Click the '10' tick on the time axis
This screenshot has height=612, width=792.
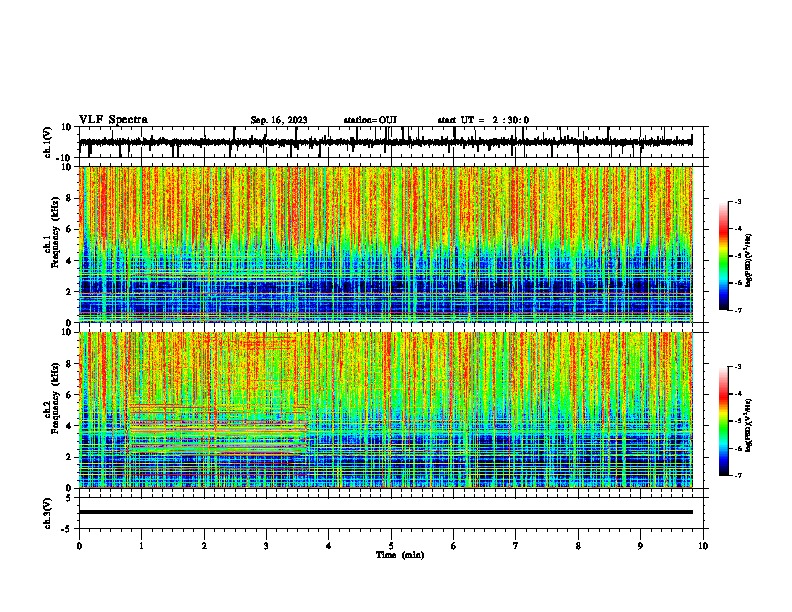point(703,546)
